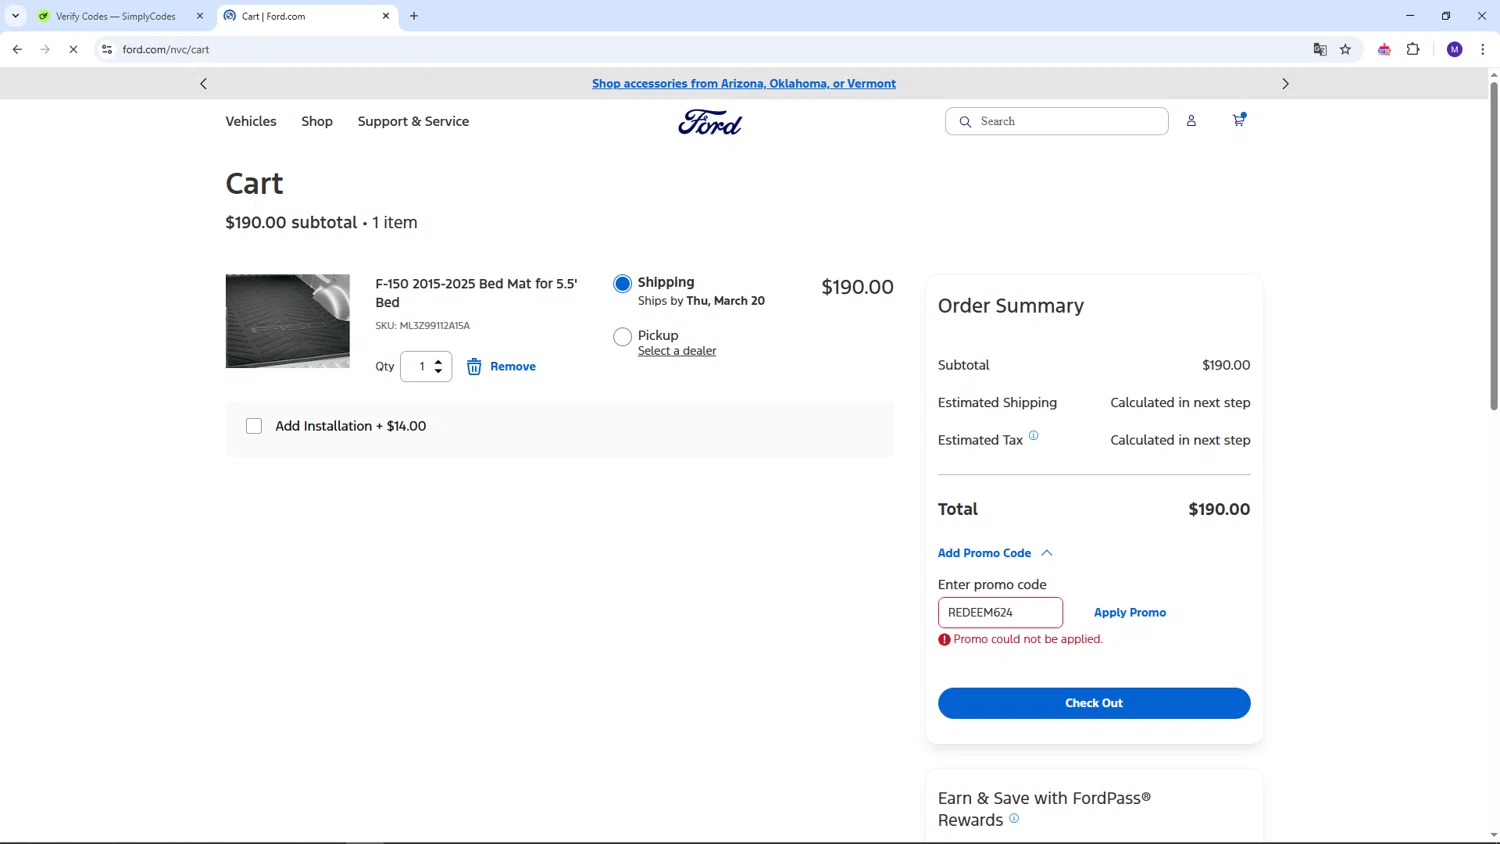The height and width of the screenshot is (844, 1500).
Task: Check the Add Installation checkbox
Action: [x=254, y=426]
